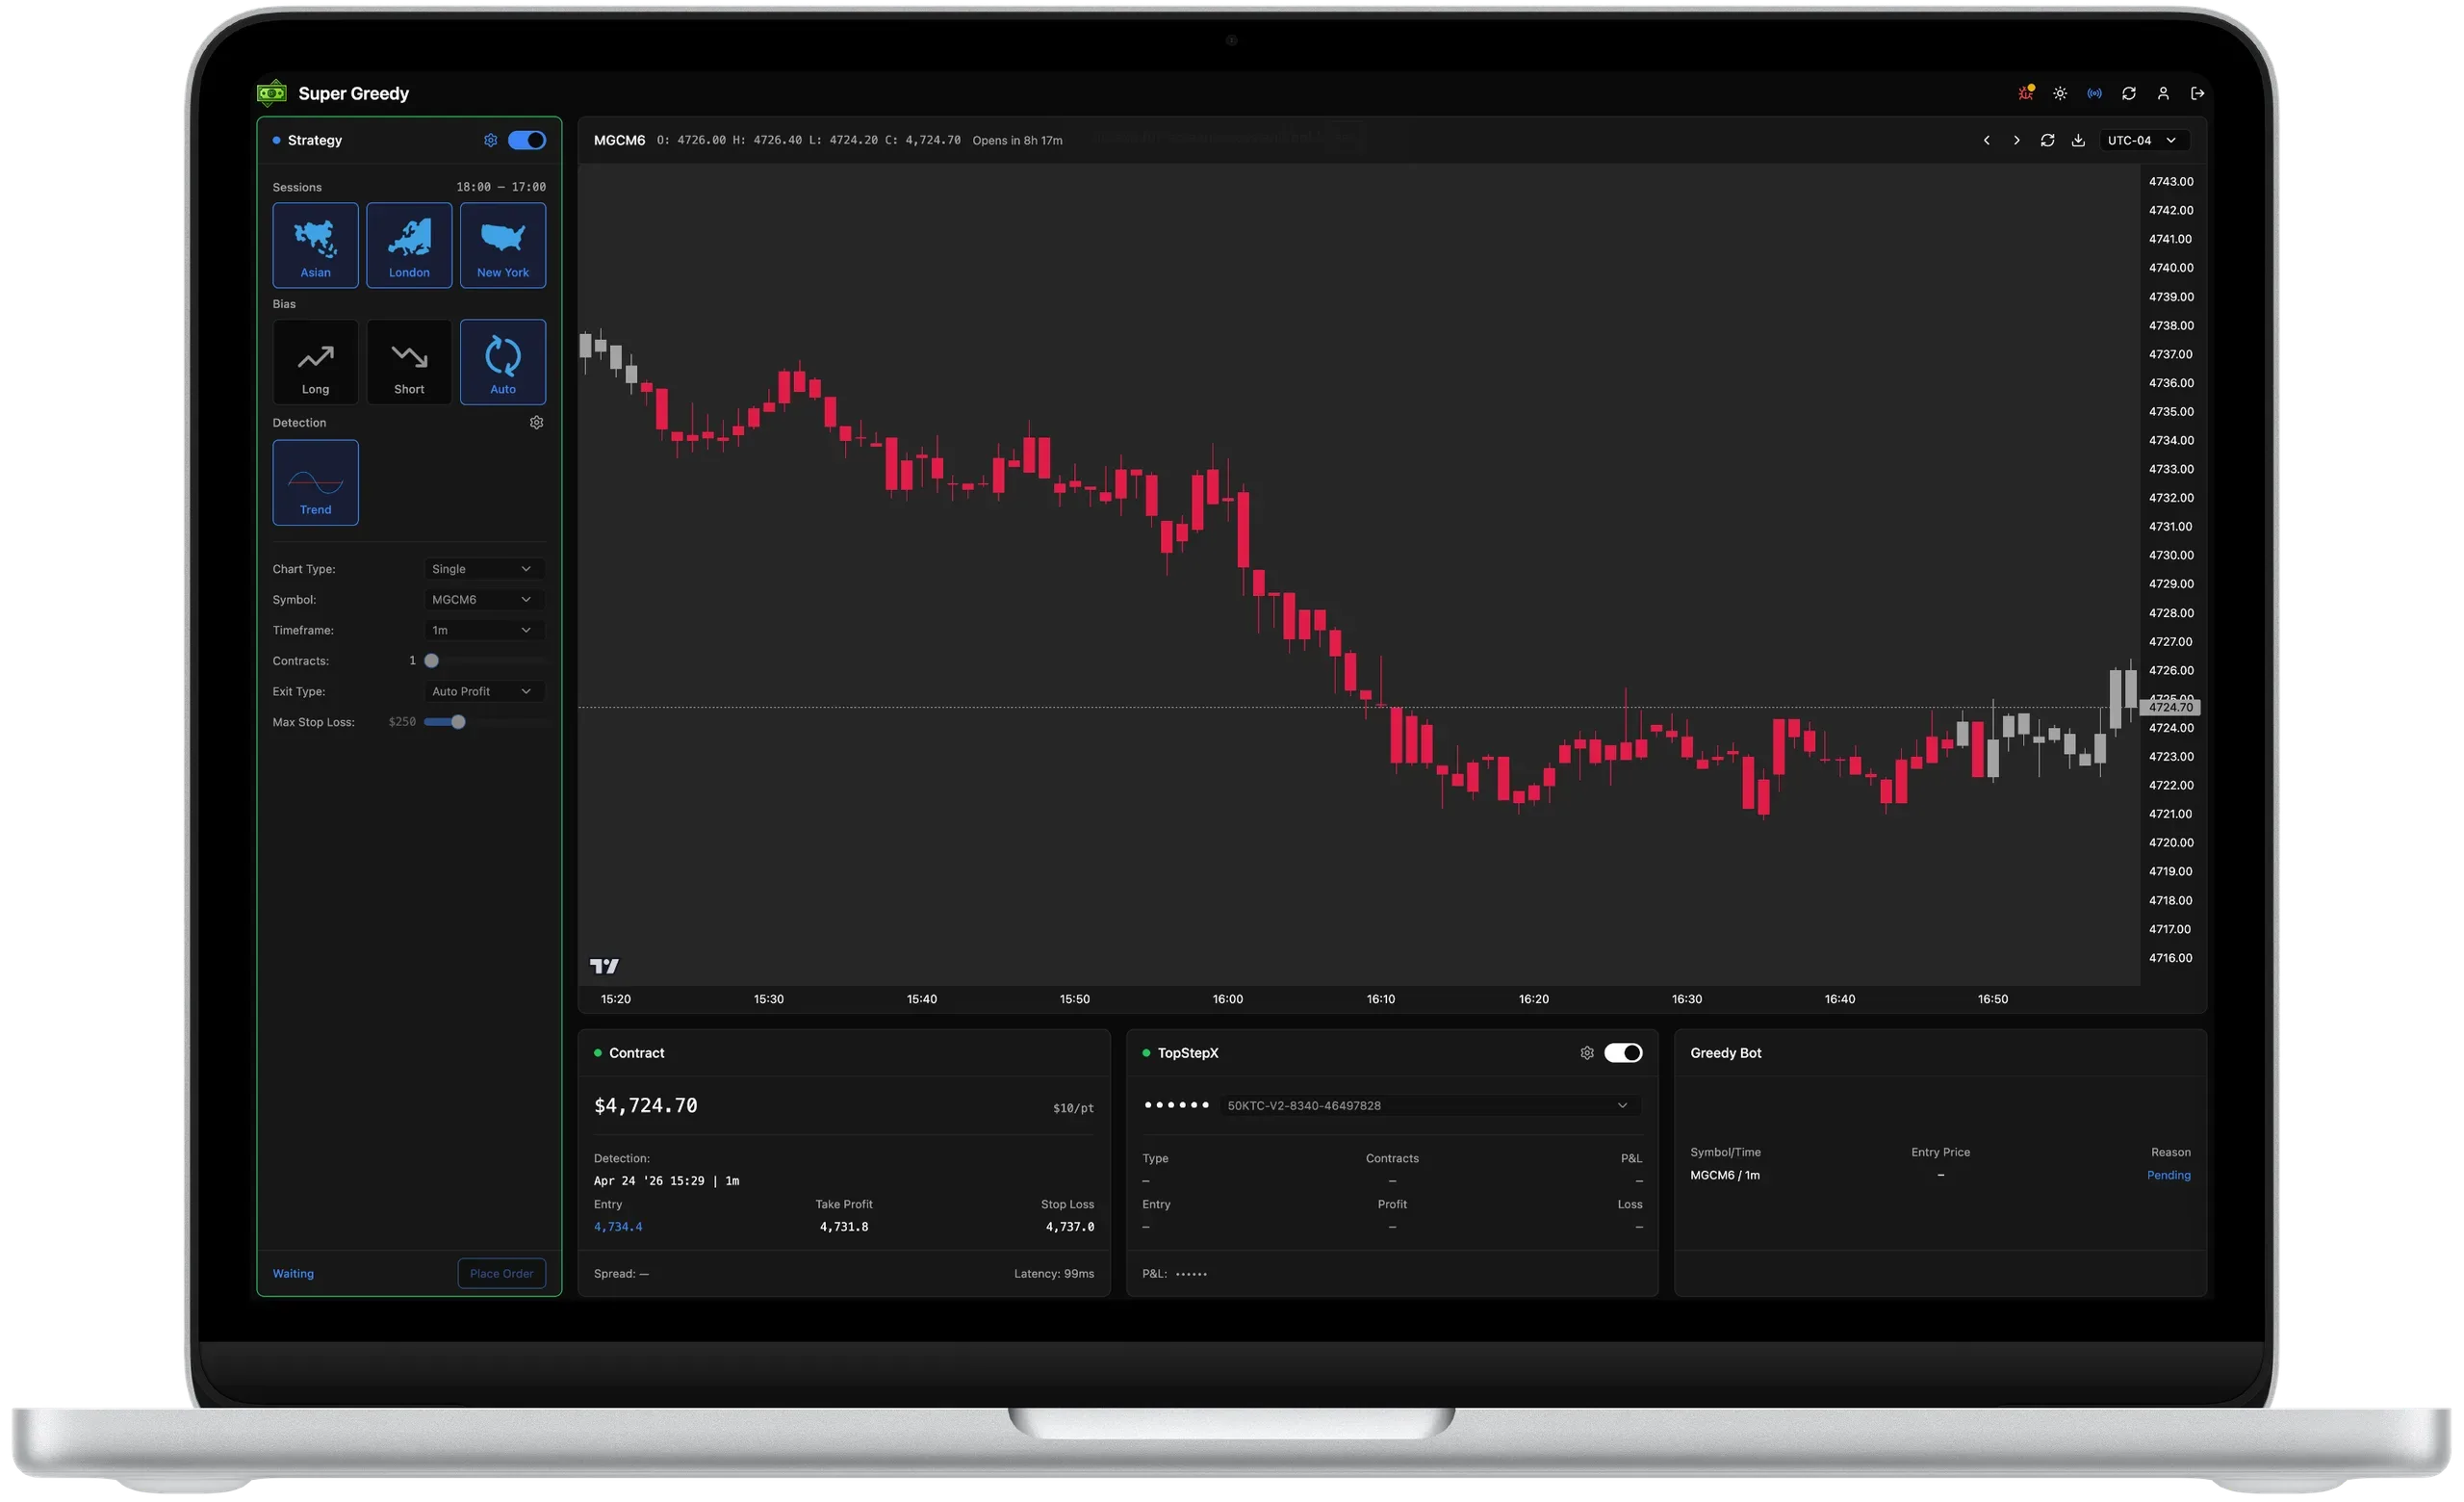Screen dimensions: 2464x1502
Task: Click the MGCM6 symbol label above chart
Action: click(619, 140)
